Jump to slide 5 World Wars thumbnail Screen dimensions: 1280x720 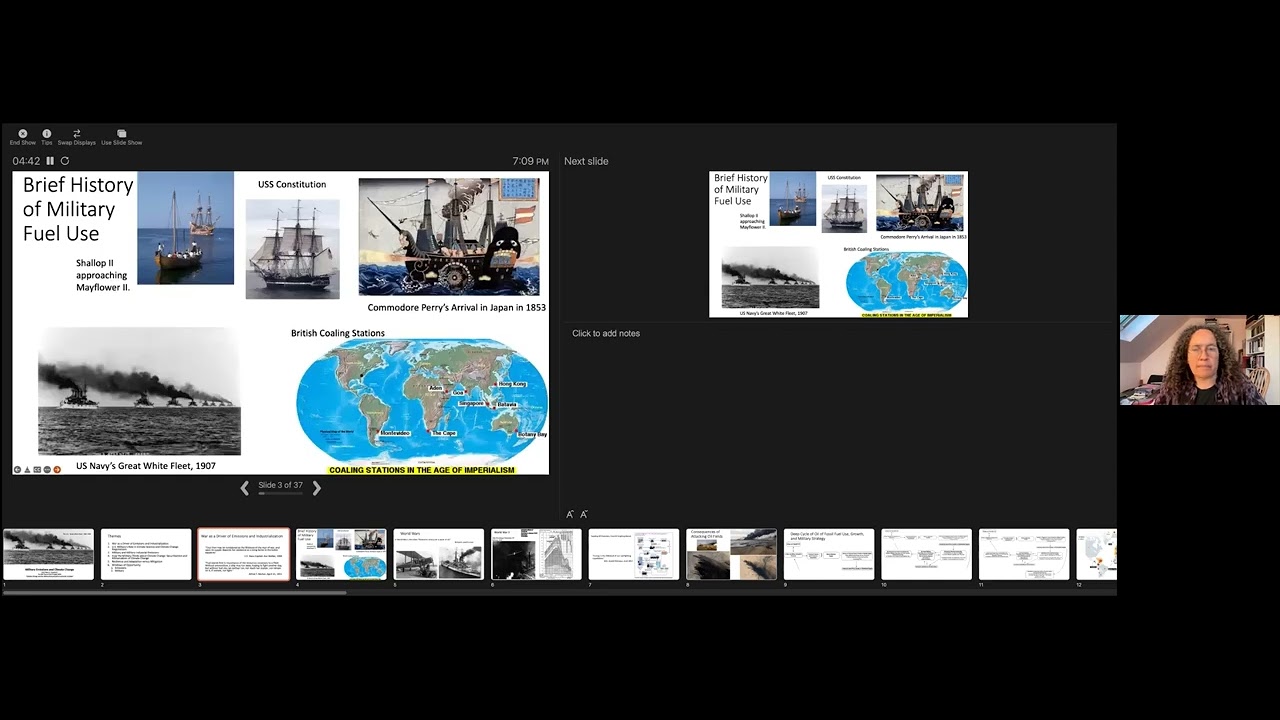pyautogui.click(x=439, y=554)
